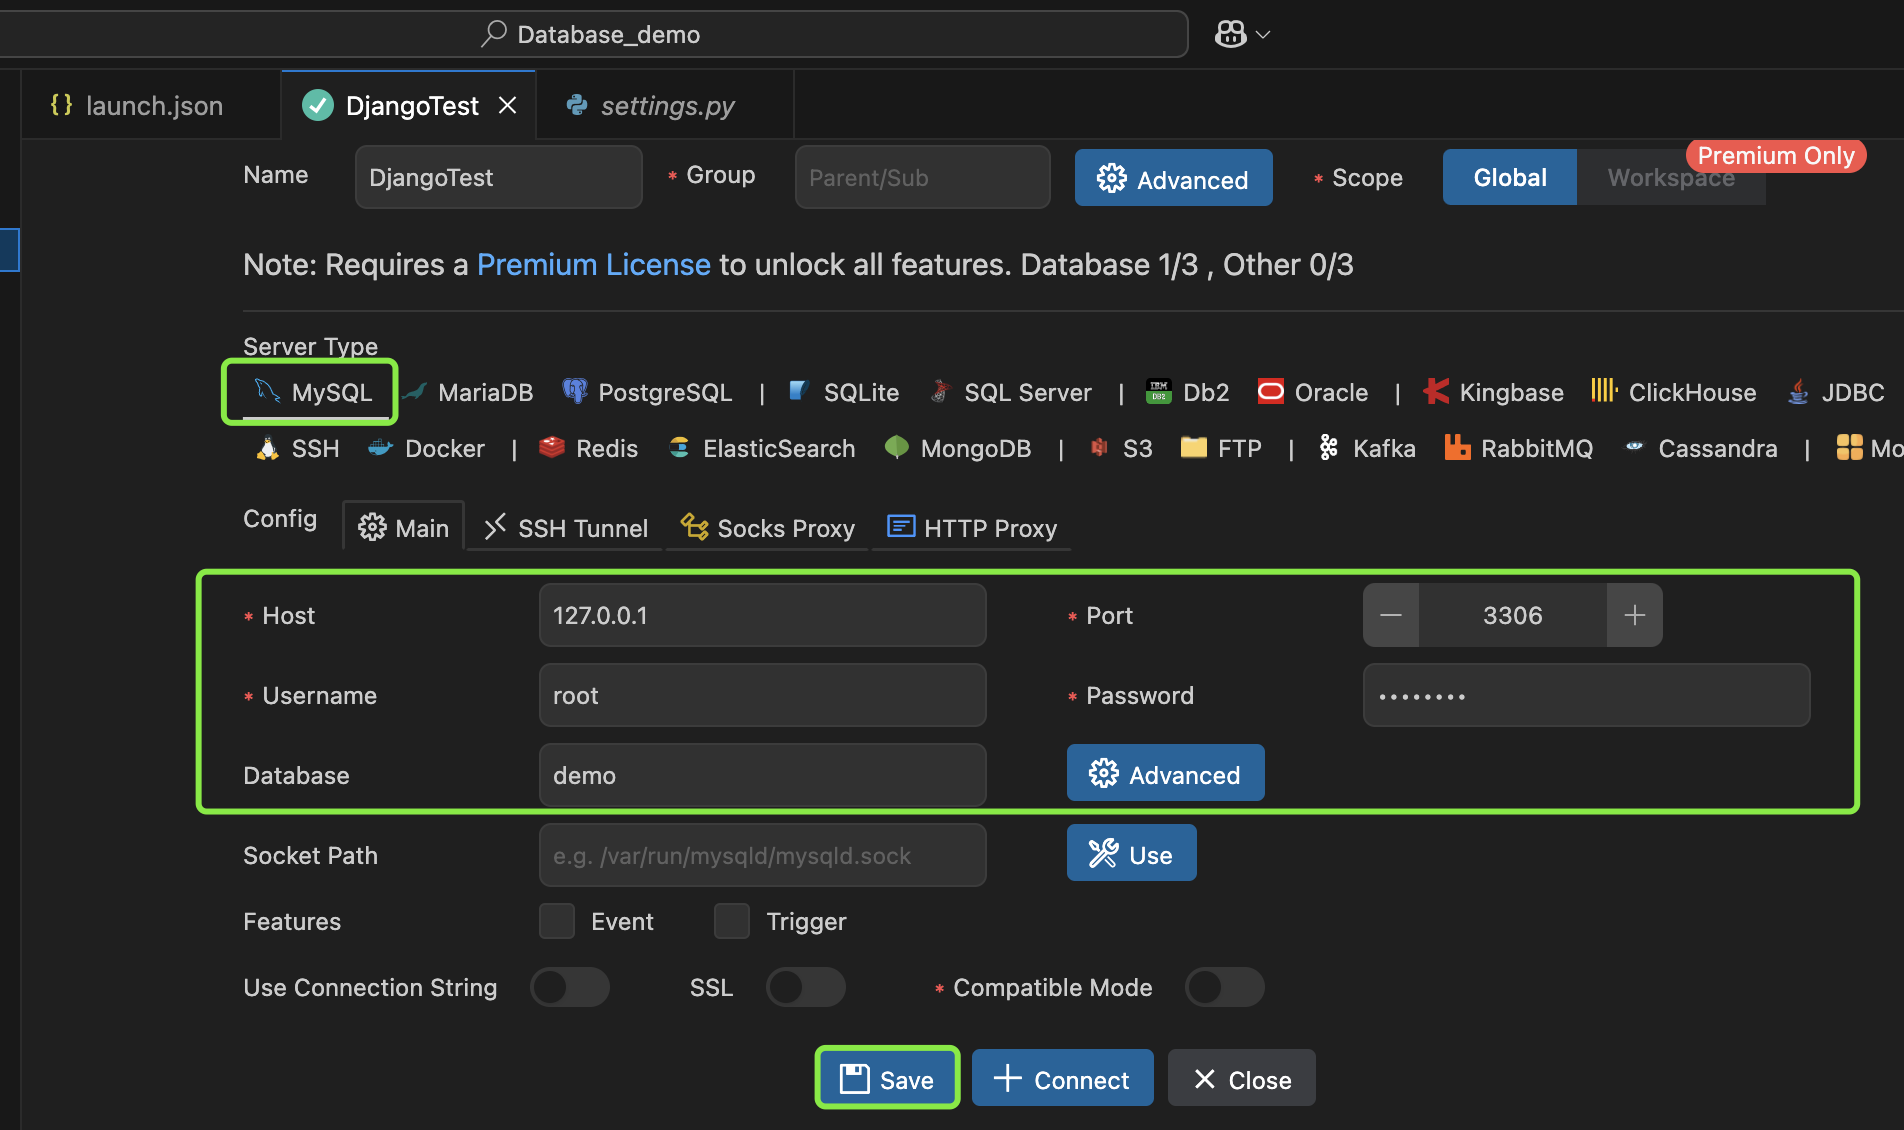Open Copilot icon in title bar
The width and height of the screenshot is (1904, 1130).
(1230, 34)
